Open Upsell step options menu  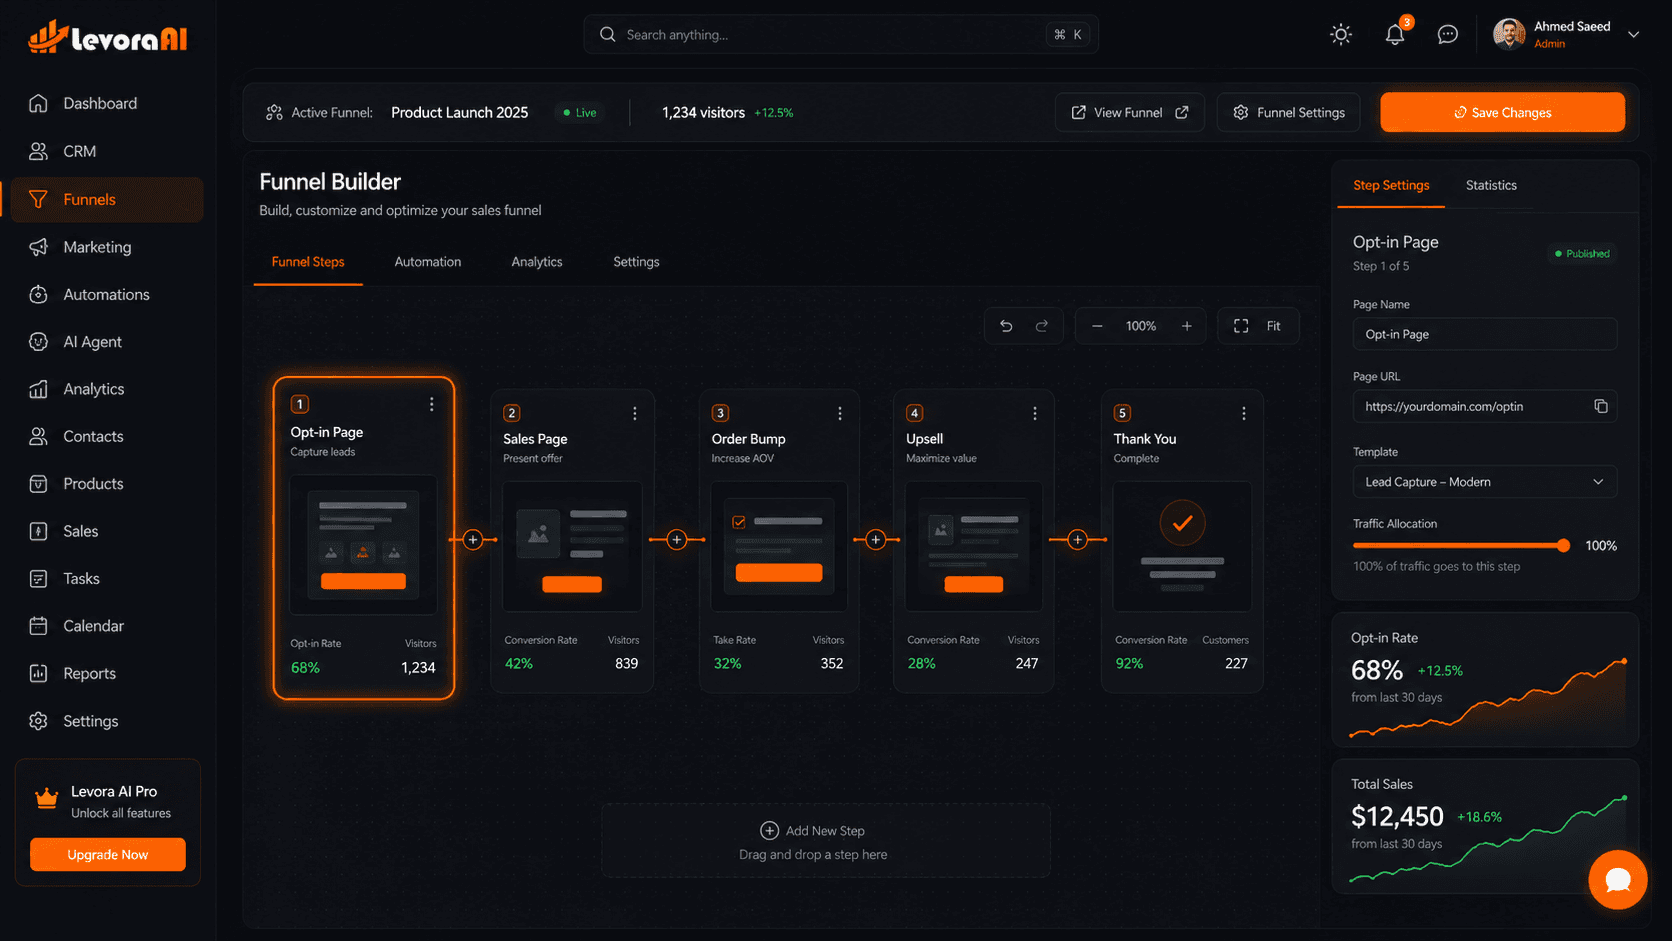(1034, 413)
